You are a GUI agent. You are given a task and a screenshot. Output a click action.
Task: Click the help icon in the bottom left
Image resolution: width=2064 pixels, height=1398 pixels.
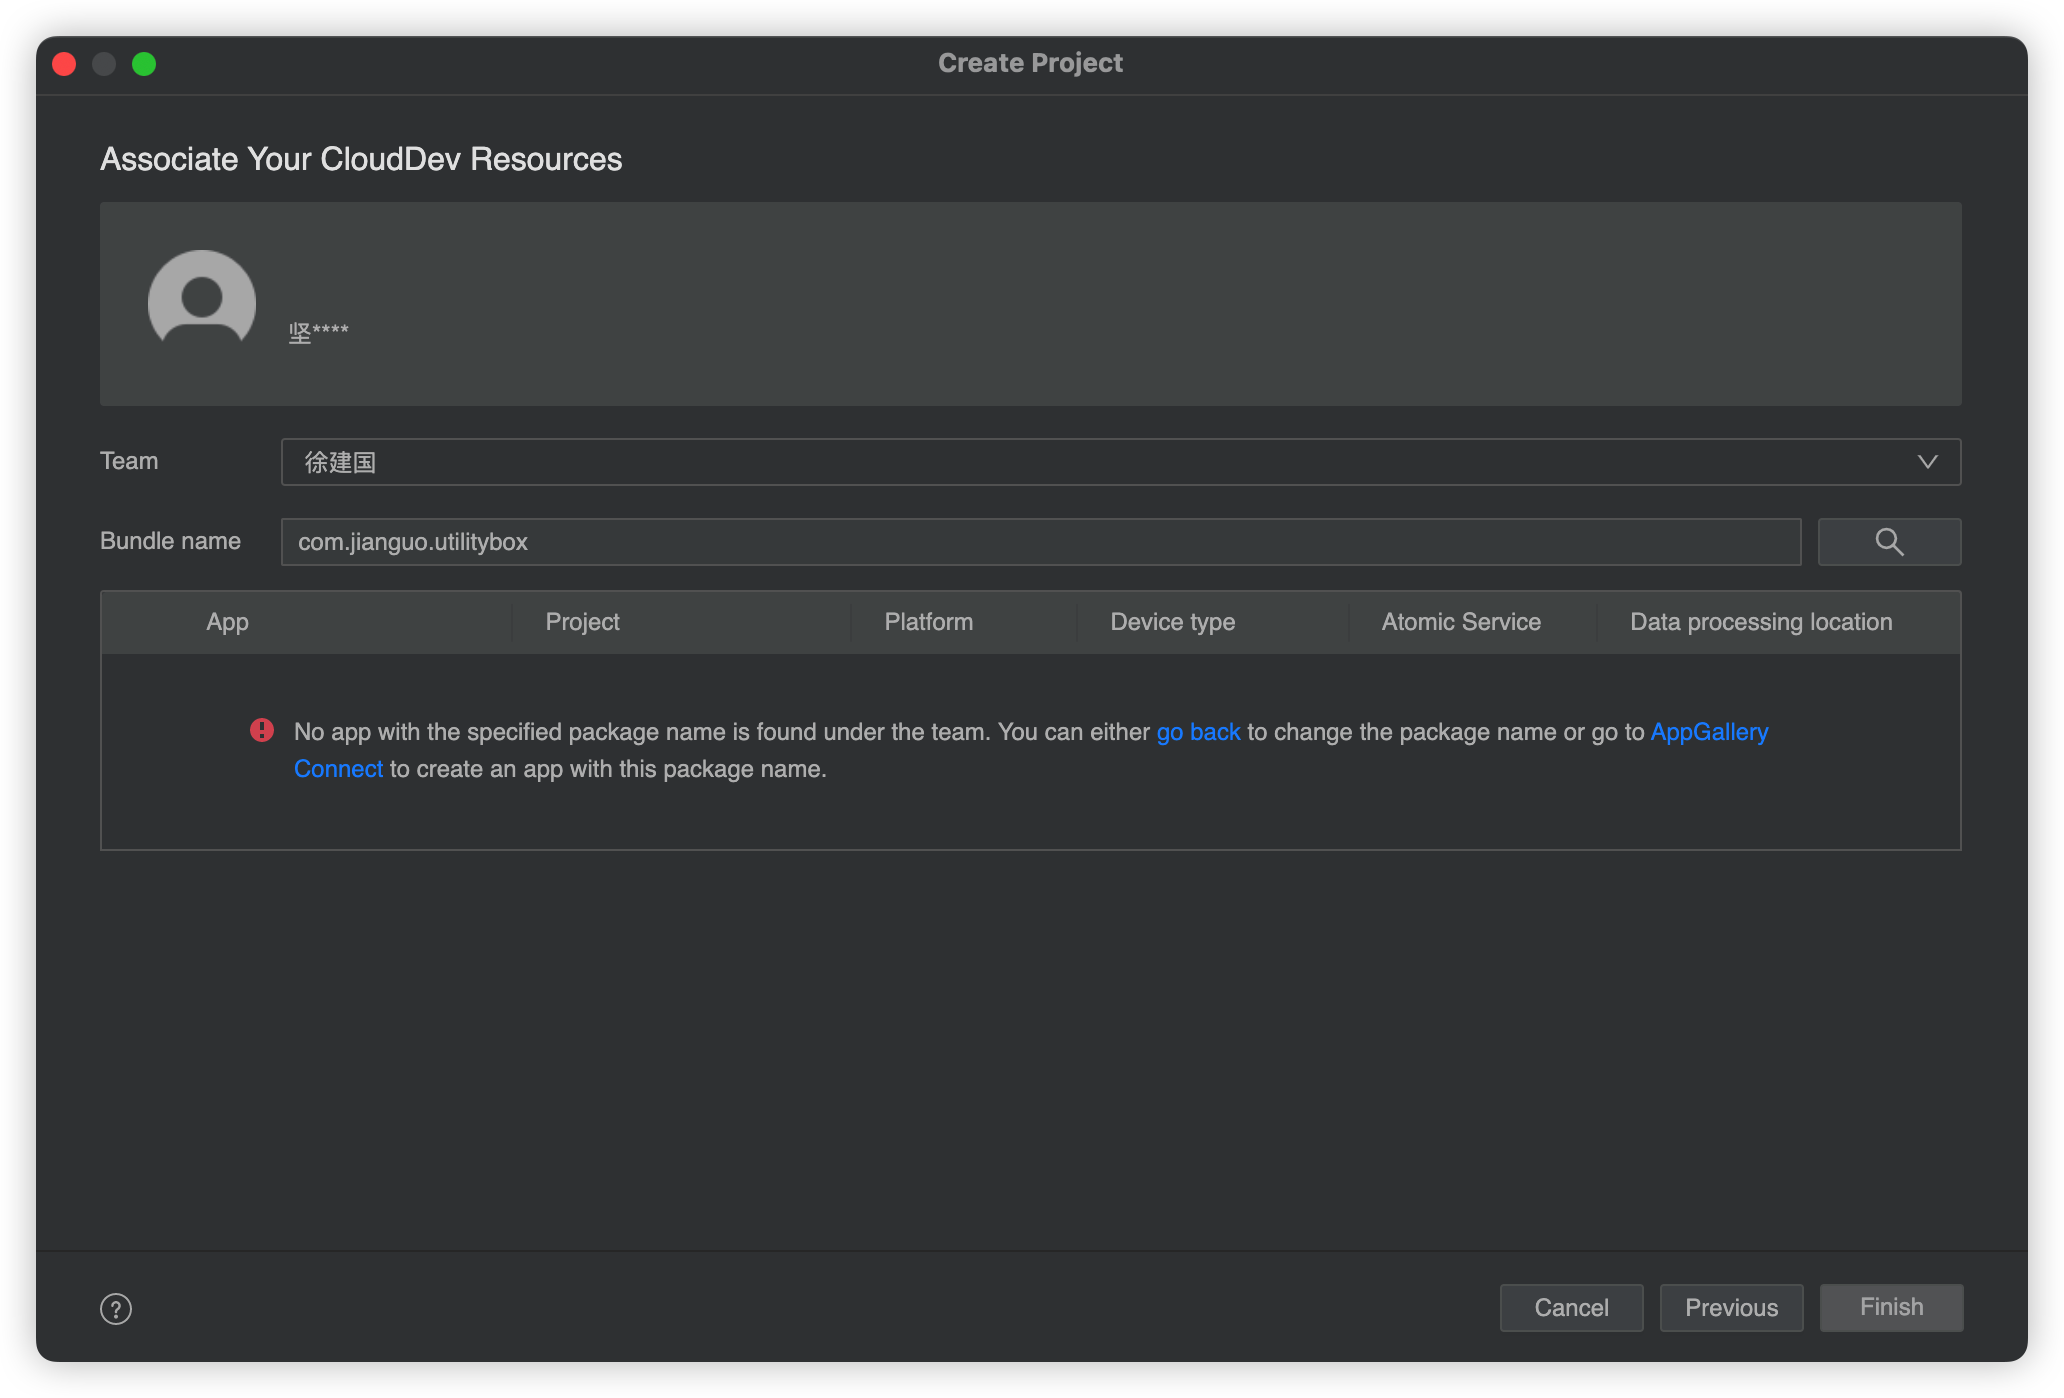[115, 1309]
